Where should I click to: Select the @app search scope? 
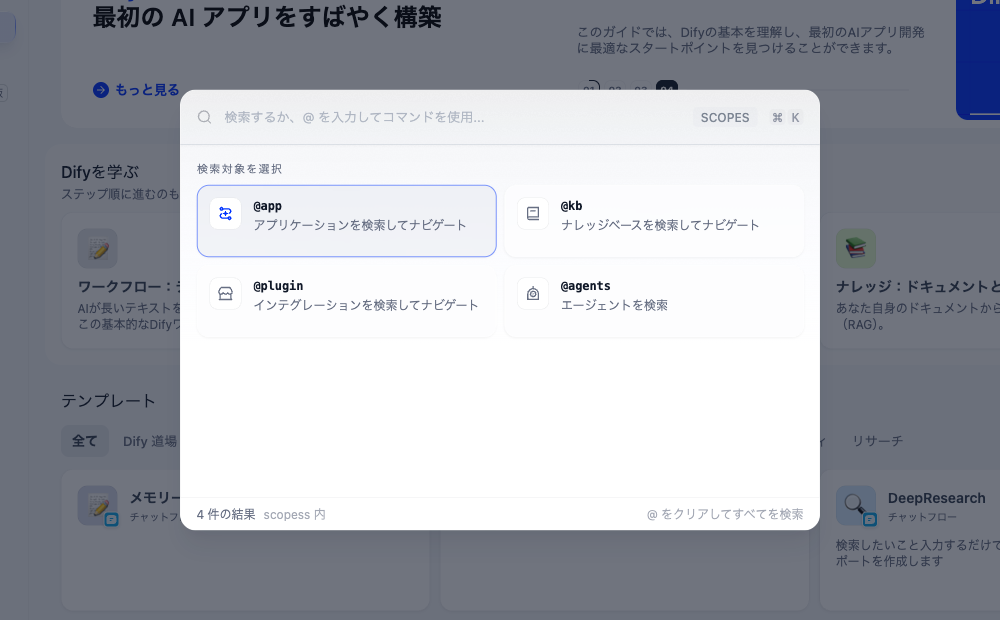[x=346, y=221]
